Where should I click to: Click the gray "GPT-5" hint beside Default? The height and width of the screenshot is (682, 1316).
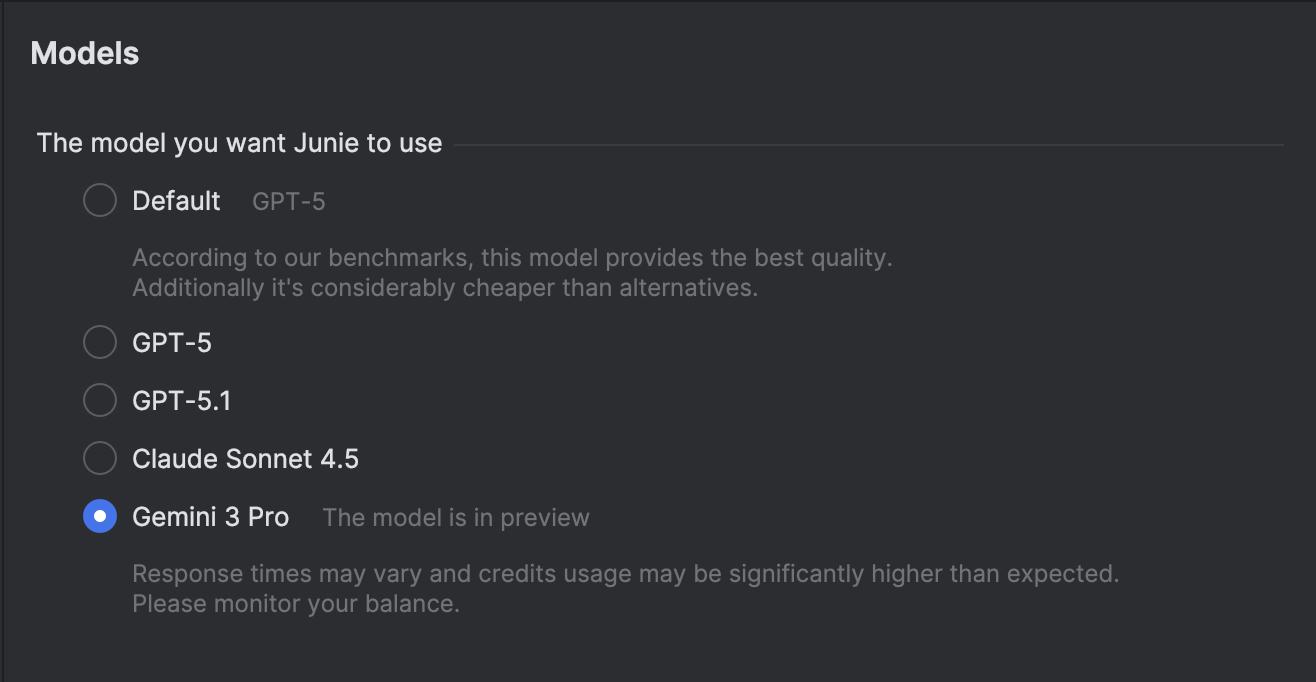288,202
